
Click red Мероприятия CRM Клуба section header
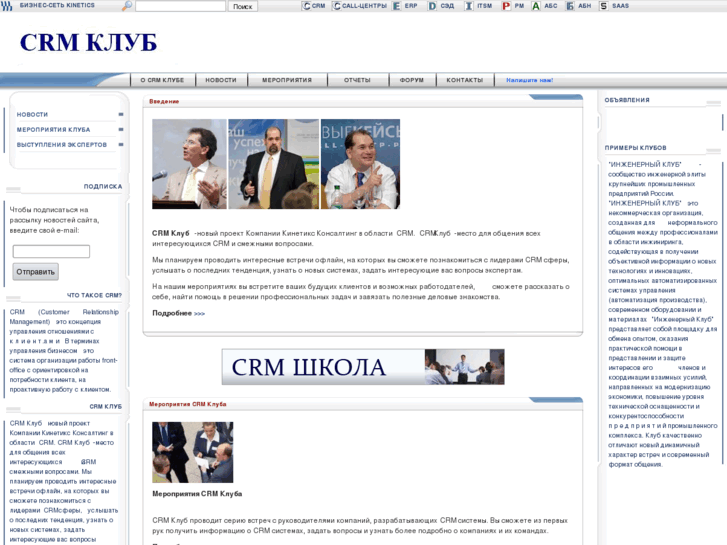coord(188,404)
